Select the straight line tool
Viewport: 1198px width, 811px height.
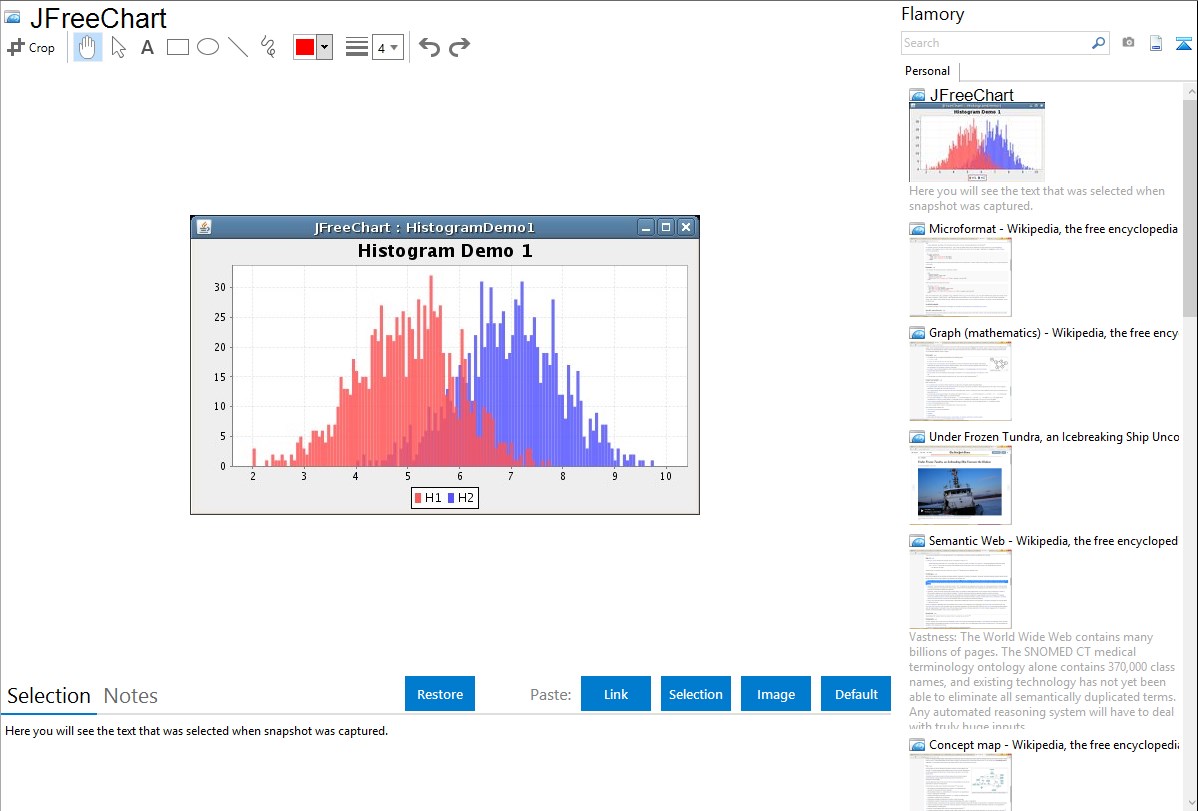click(238, 47)
